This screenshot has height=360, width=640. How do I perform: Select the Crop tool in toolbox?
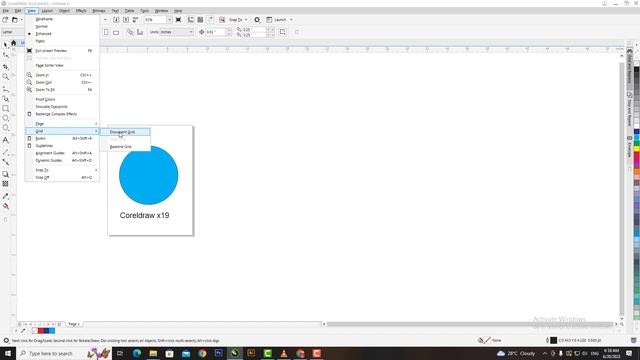tap(6, 66)
